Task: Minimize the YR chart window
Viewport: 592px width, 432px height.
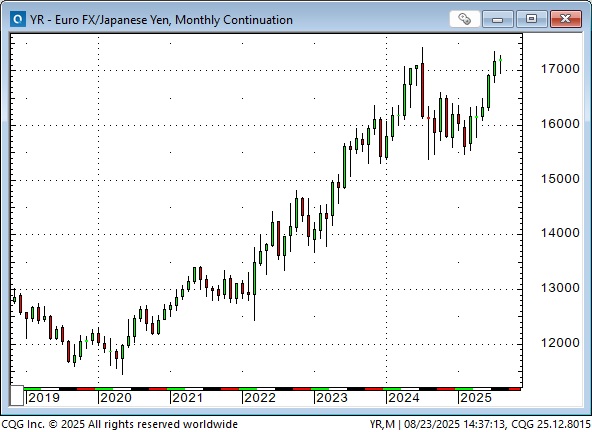Action: 498,19
